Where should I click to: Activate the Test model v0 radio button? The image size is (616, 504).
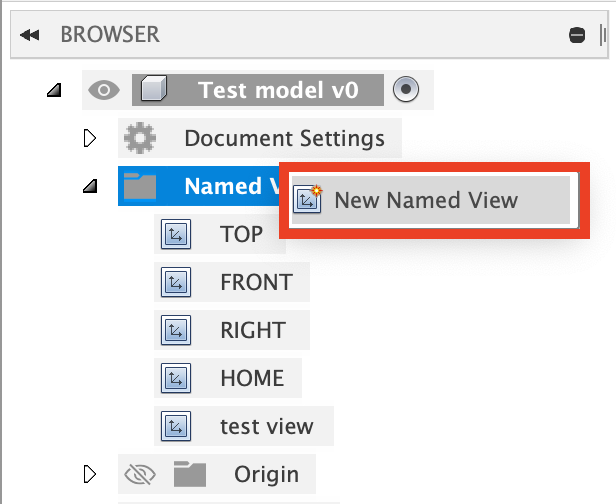click(x=405, y=90)
